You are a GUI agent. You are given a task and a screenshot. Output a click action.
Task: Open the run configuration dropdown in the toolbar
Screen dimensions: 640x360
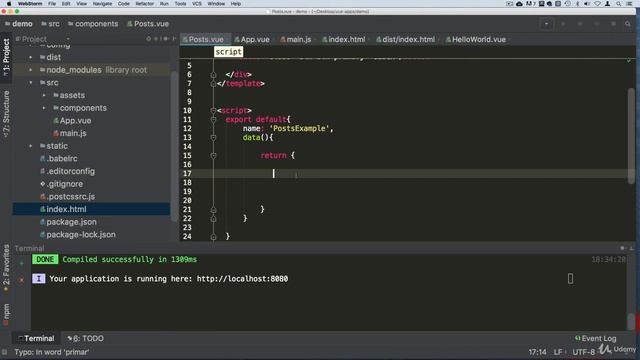pos(547,24)
